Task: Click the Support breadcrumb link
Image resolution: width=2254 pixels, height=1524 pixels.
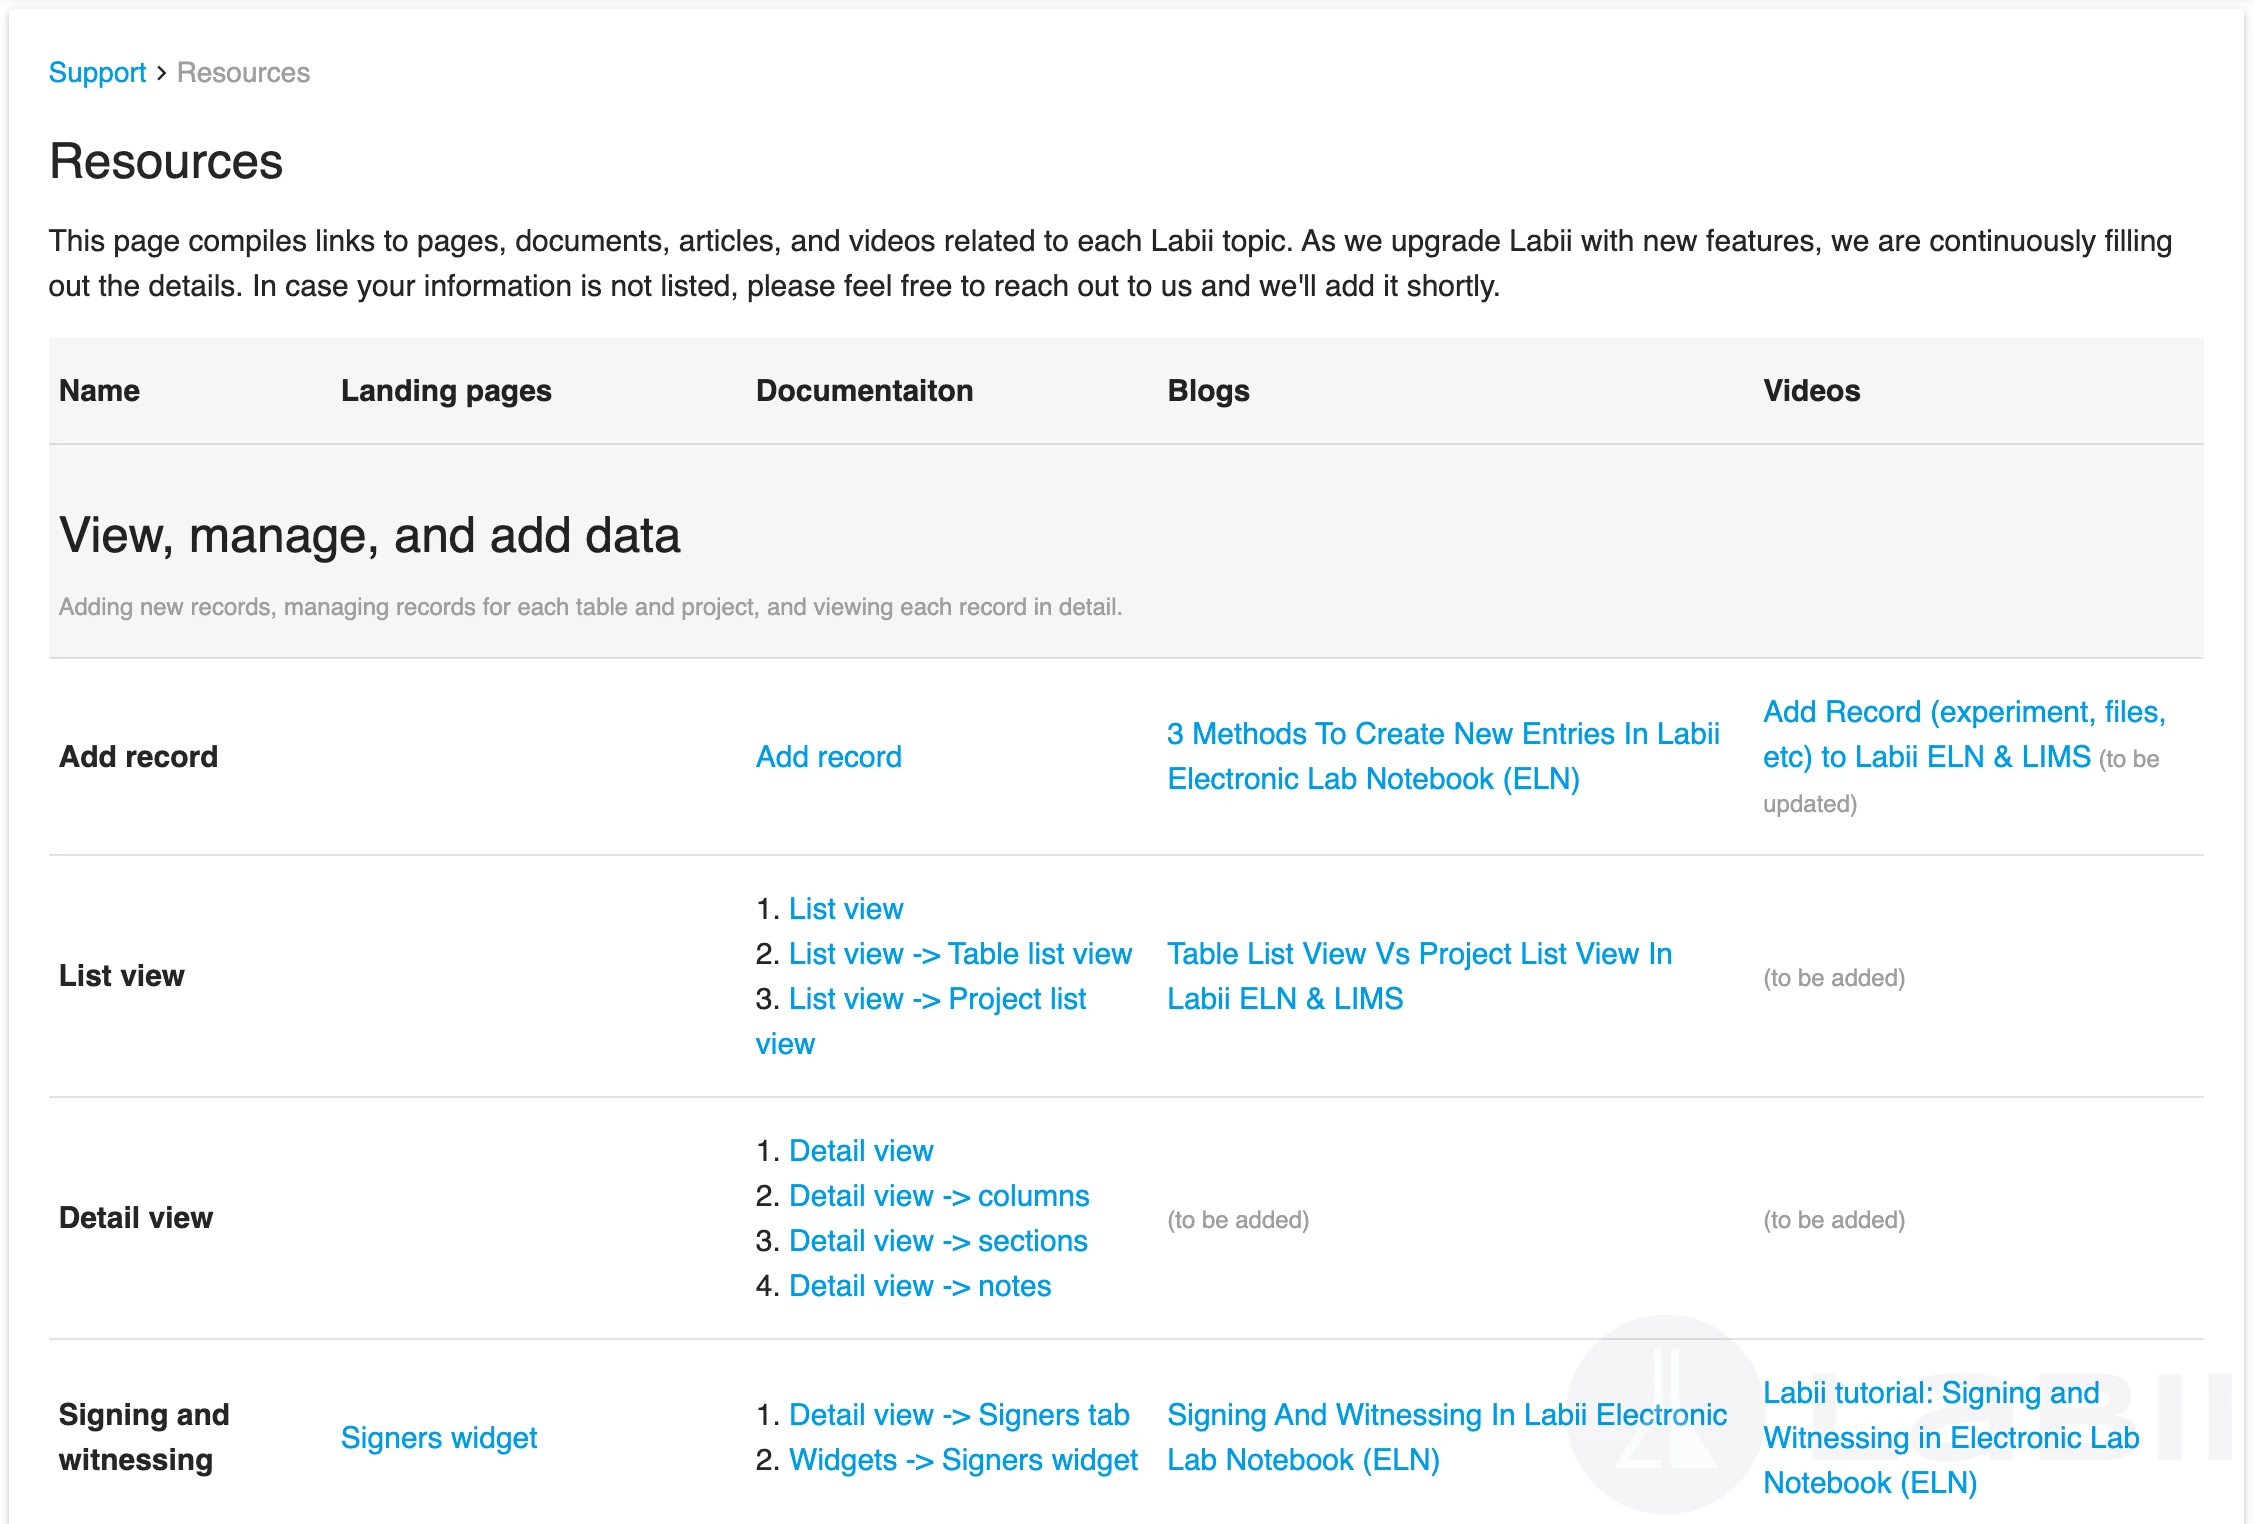Action: (x=97, y=73)
